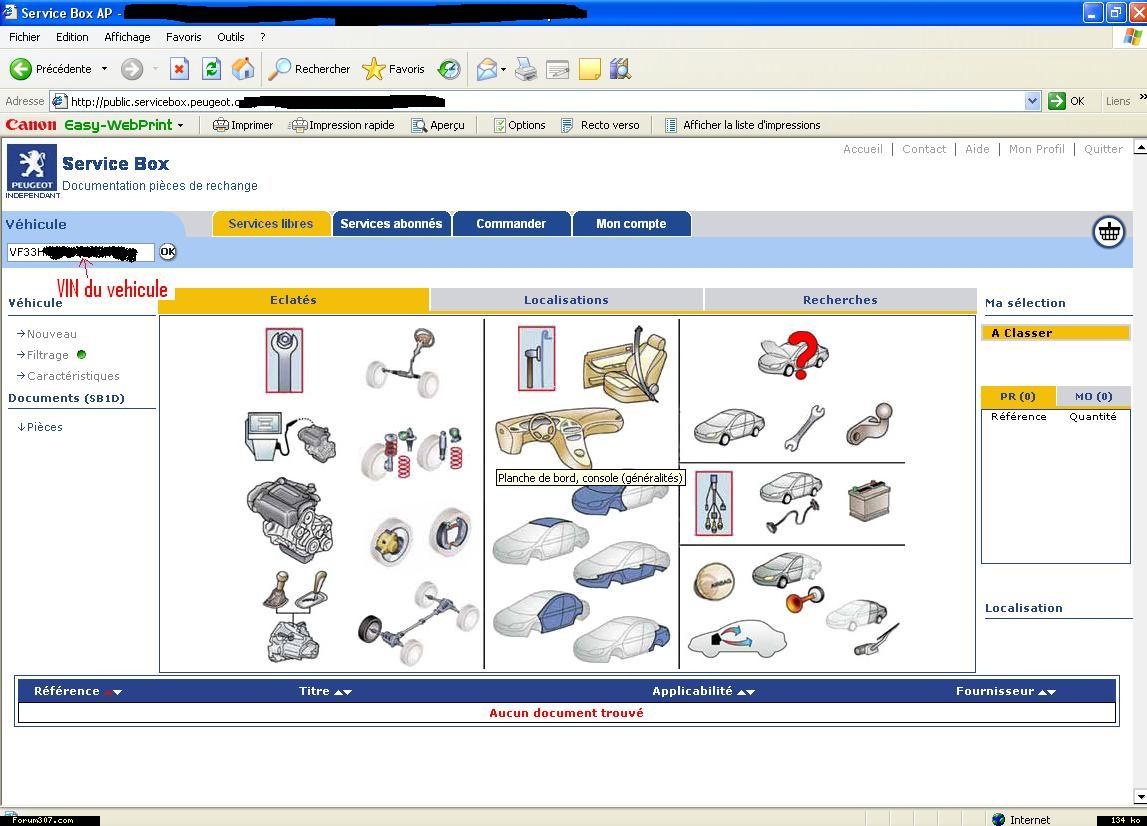Select the brake disc caliper icon
The height and width of the screenshot is (826, 1147).
(x=391, y=541)
